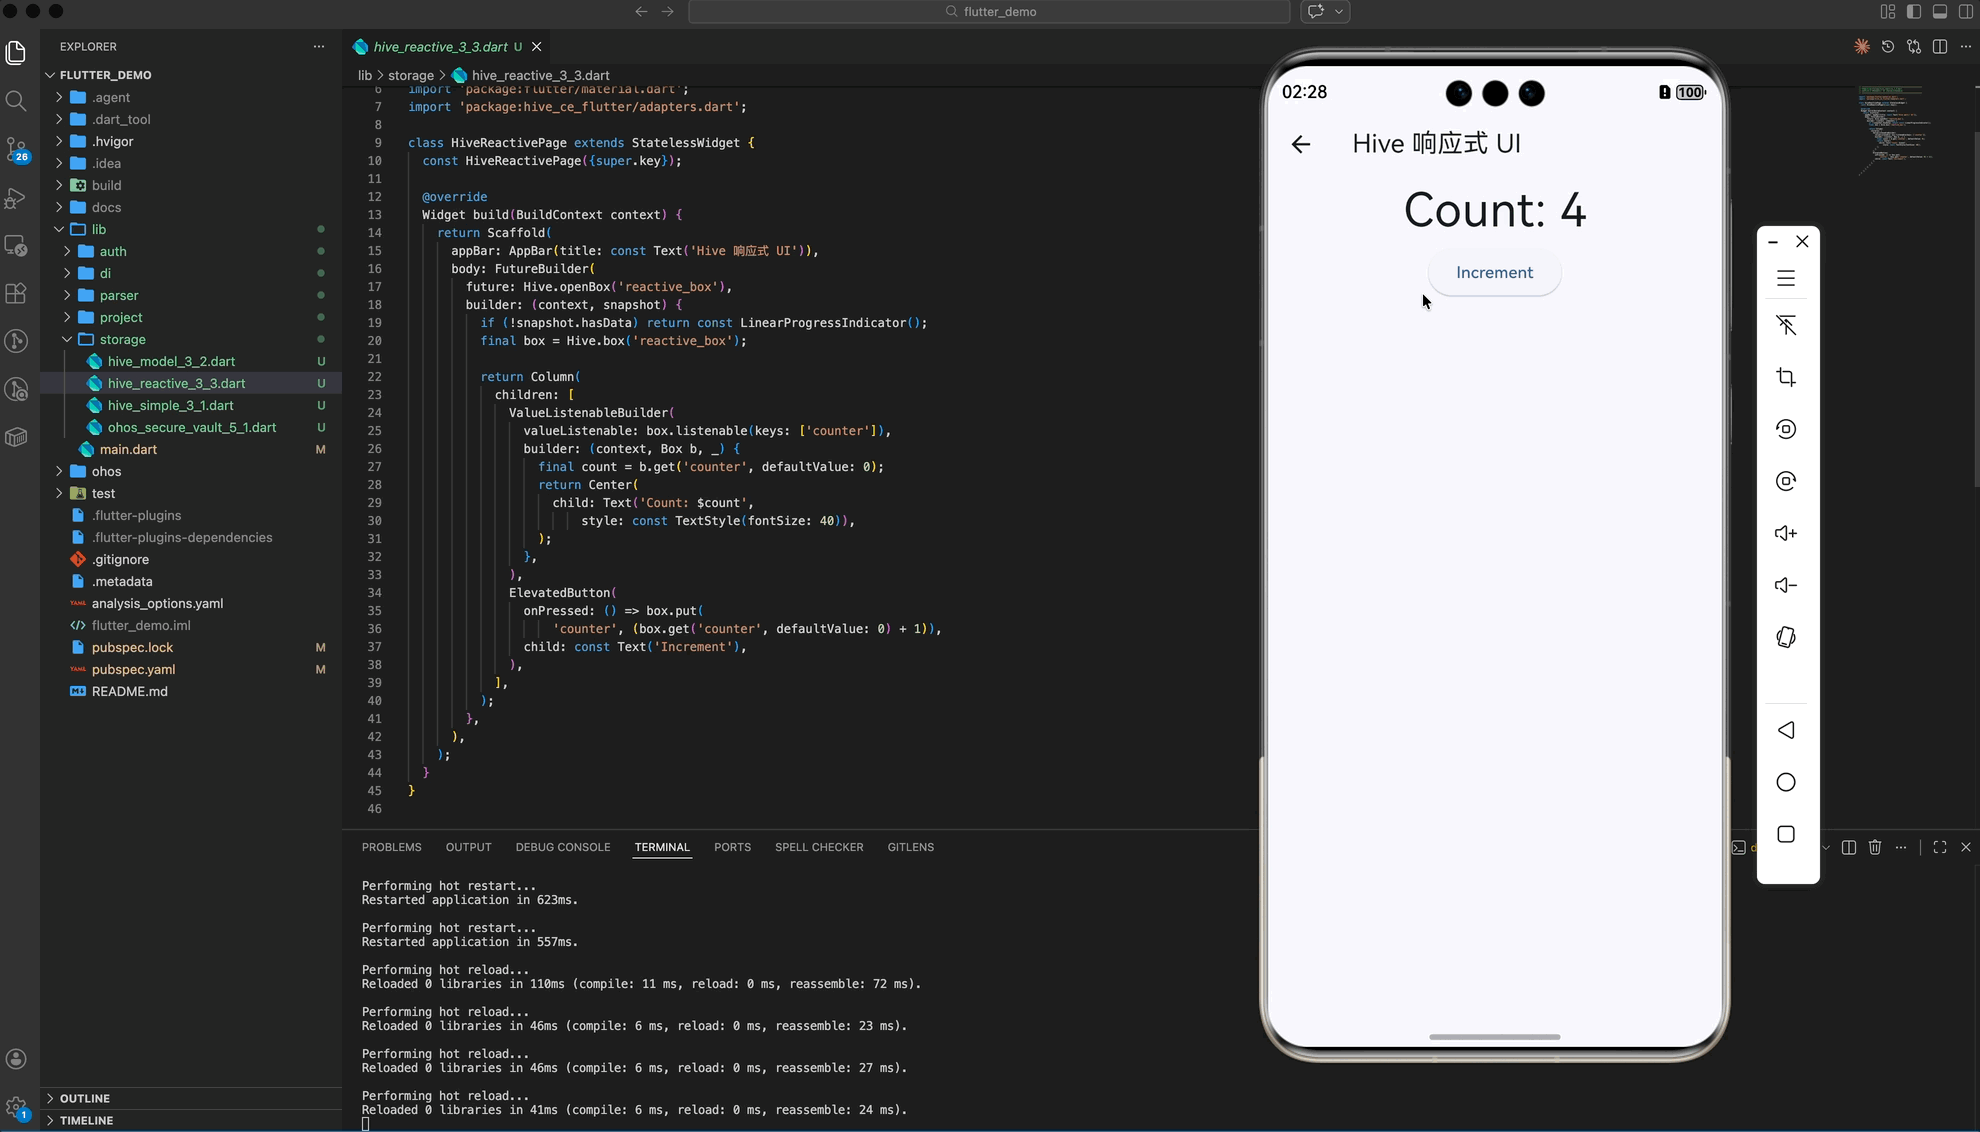Collapse the storage folder

point(122,339)
